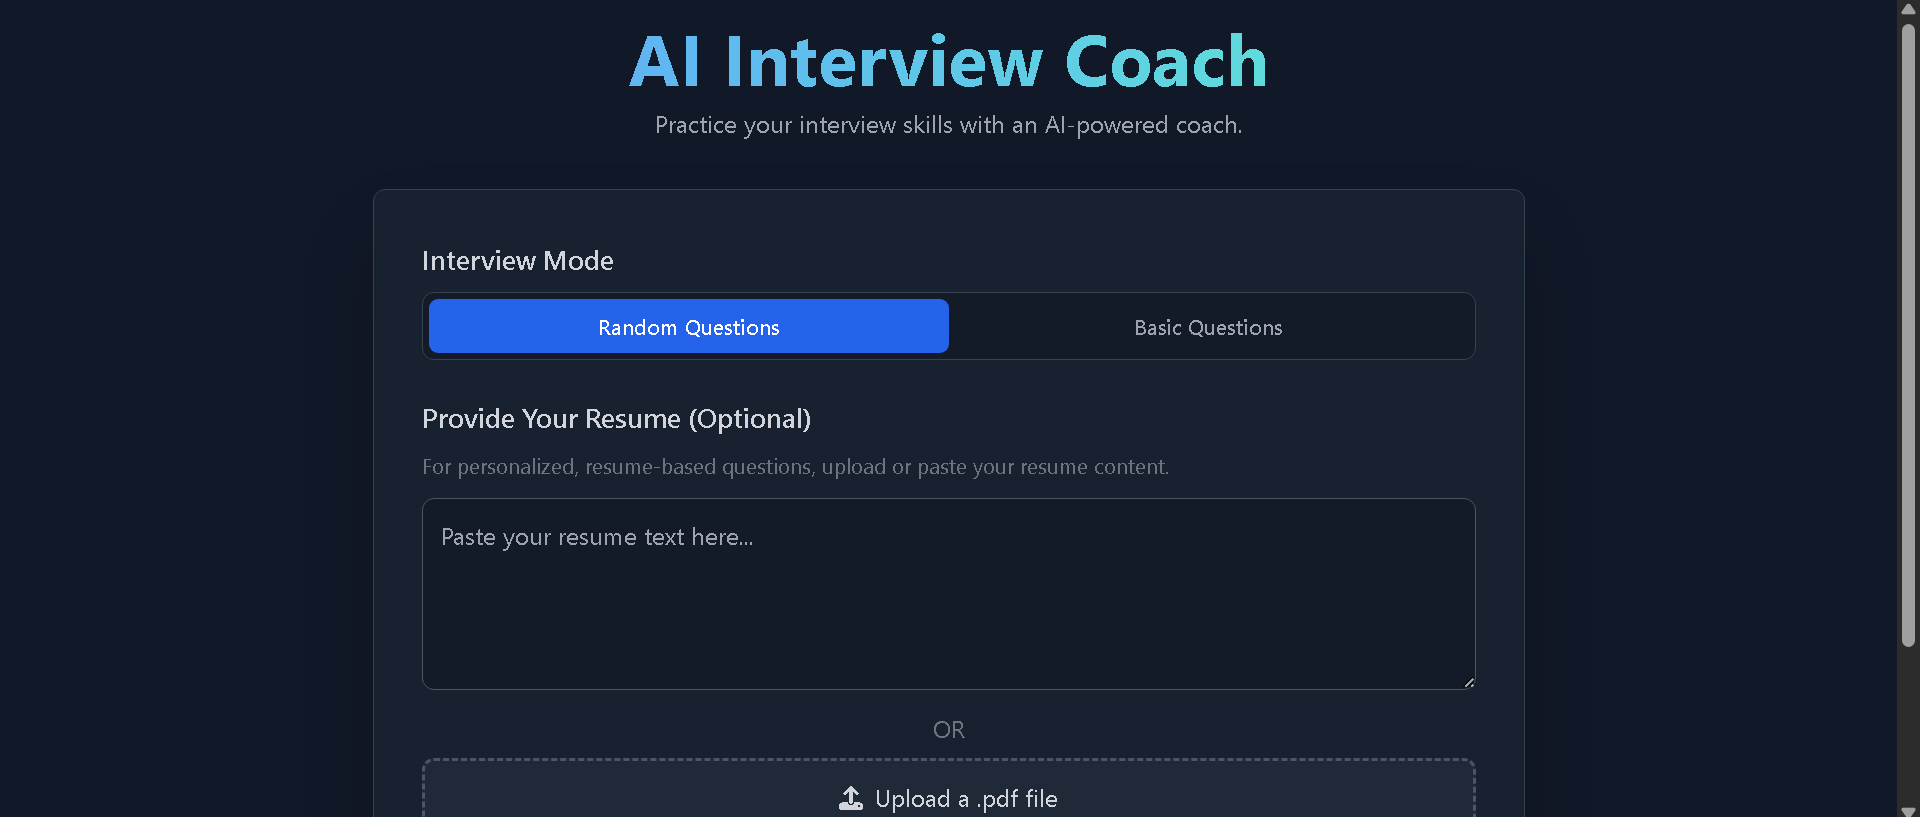This screenshot has height=817, width=1920.
Task: Click the dashed upload drop zone
Action: click(x=948, y=790)
